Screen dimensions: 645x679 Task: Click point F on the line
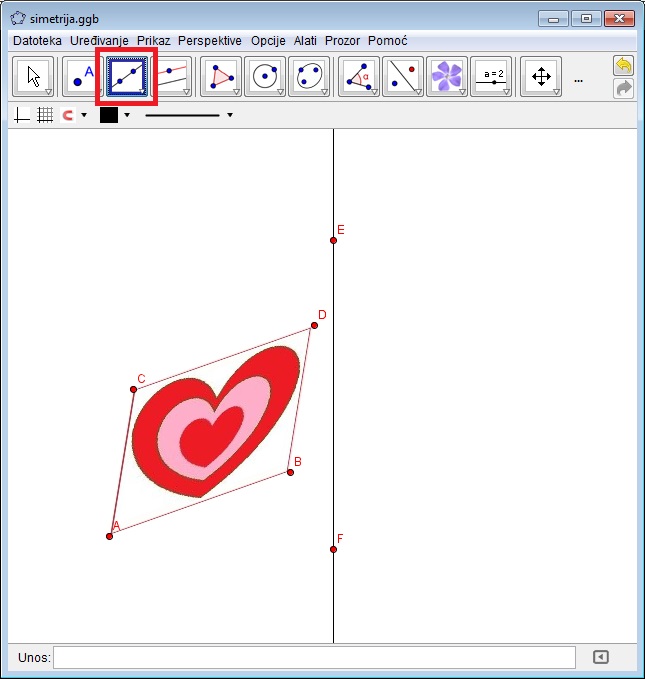tap(334, 550)
